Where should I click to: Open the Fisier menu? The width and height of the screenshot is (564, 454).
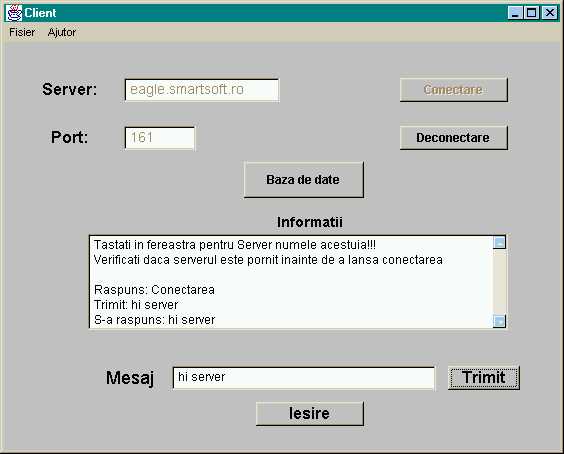coord(22,32)
